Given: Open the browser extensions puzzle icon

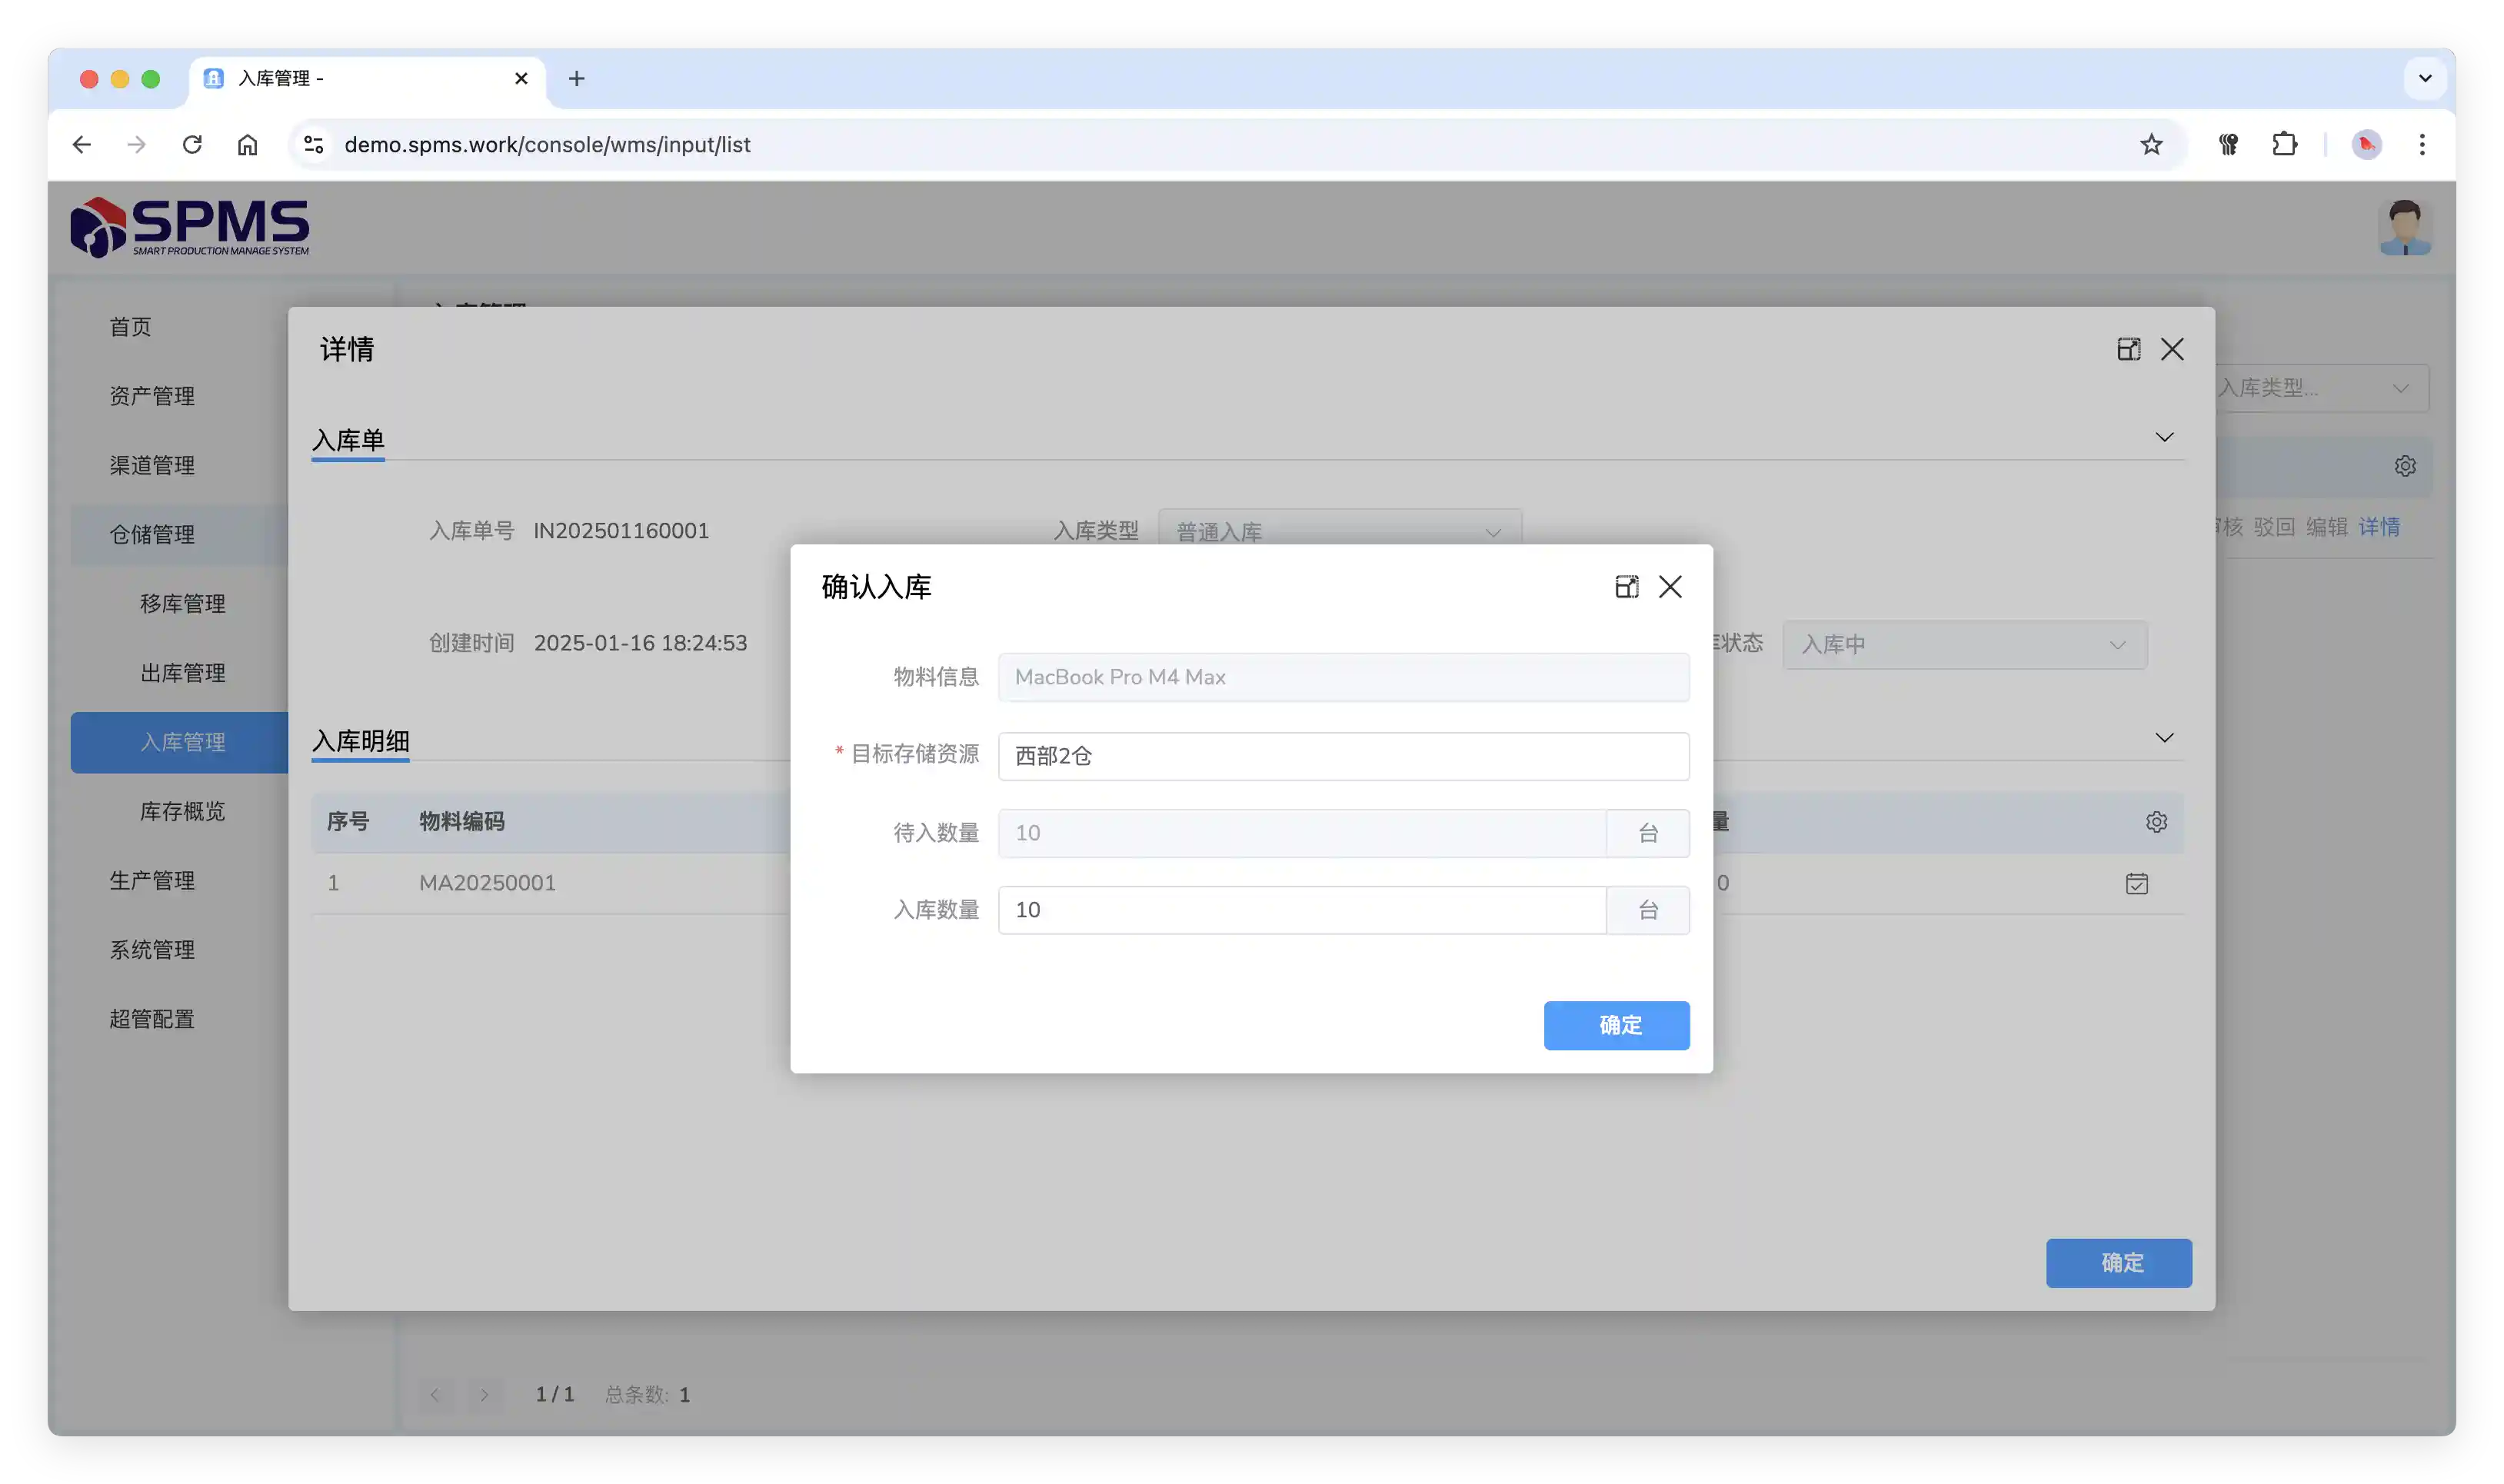Looking at the screenshot, I should (2284, 145).
